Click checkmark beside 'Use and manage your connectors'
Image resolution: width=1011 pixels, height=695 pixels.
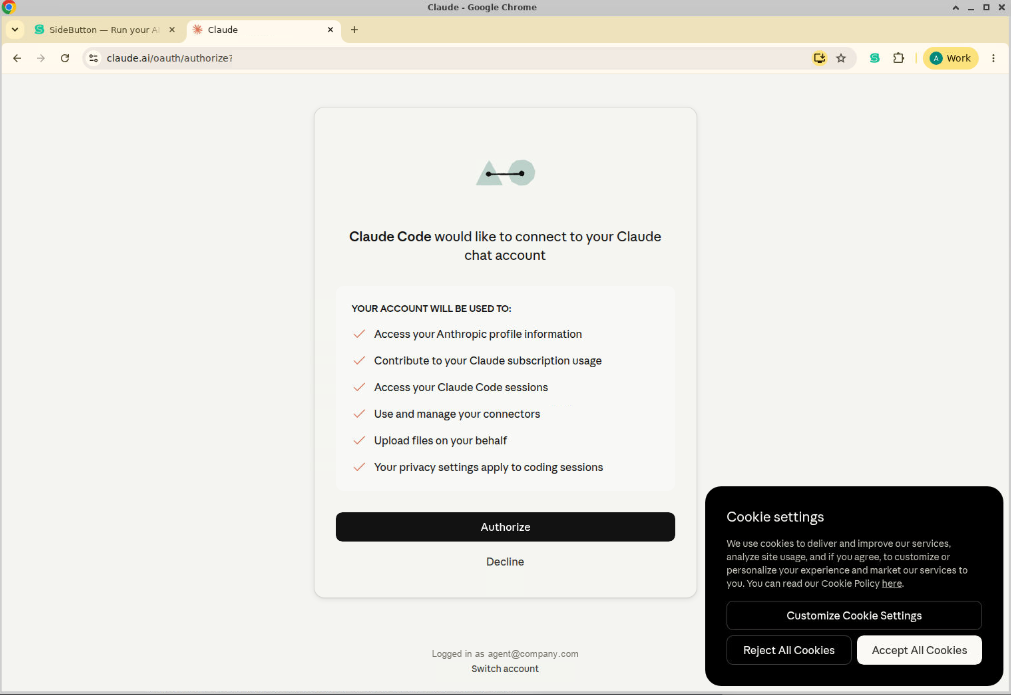pos(359,414)
